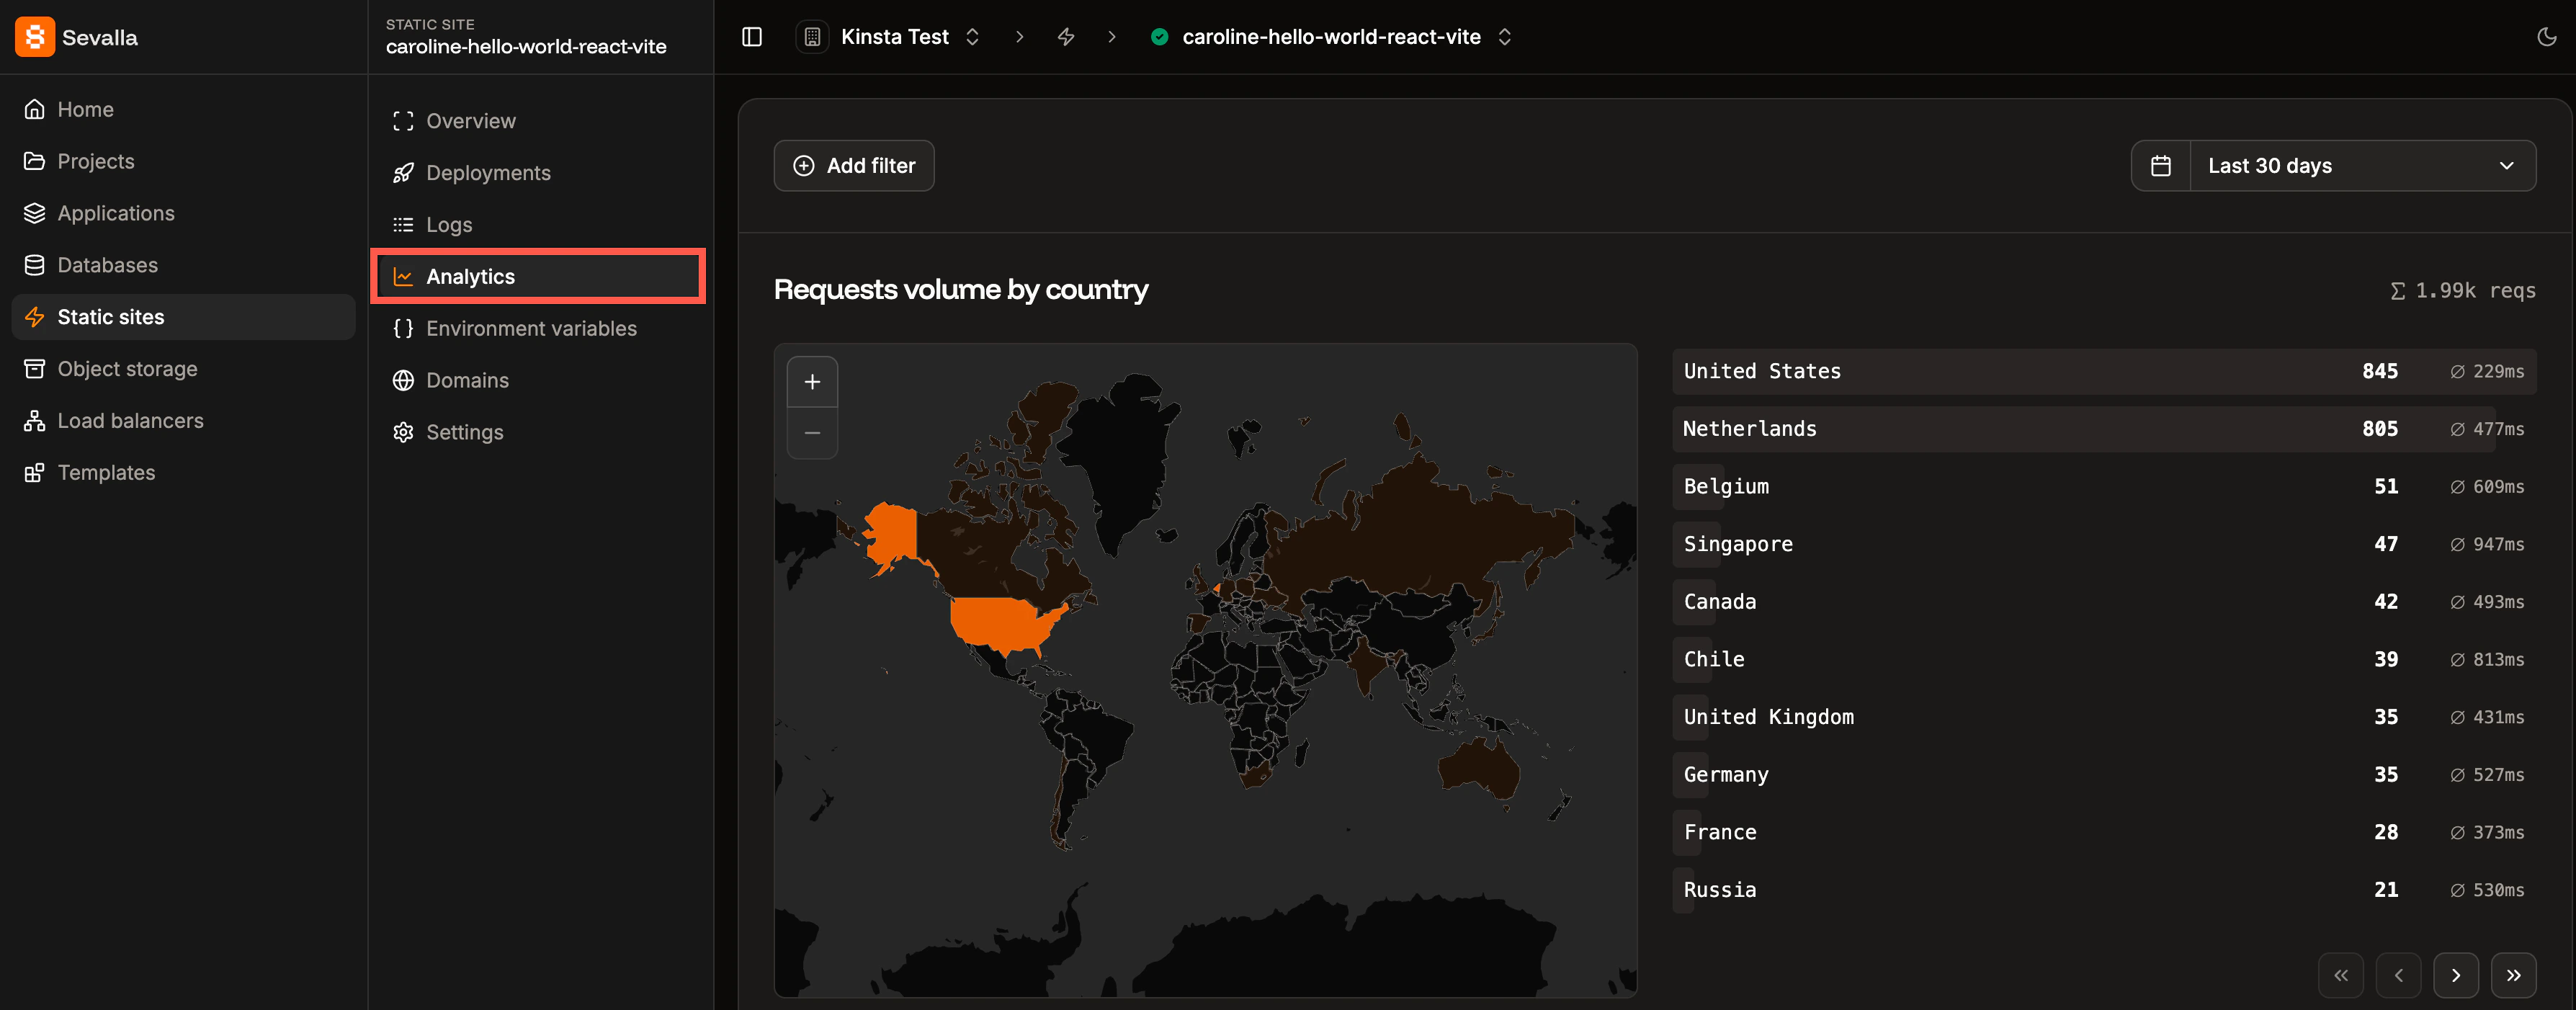Screen dimensions: 2576x1010
Task: Click the Add filter button
Action: [854, 166]
